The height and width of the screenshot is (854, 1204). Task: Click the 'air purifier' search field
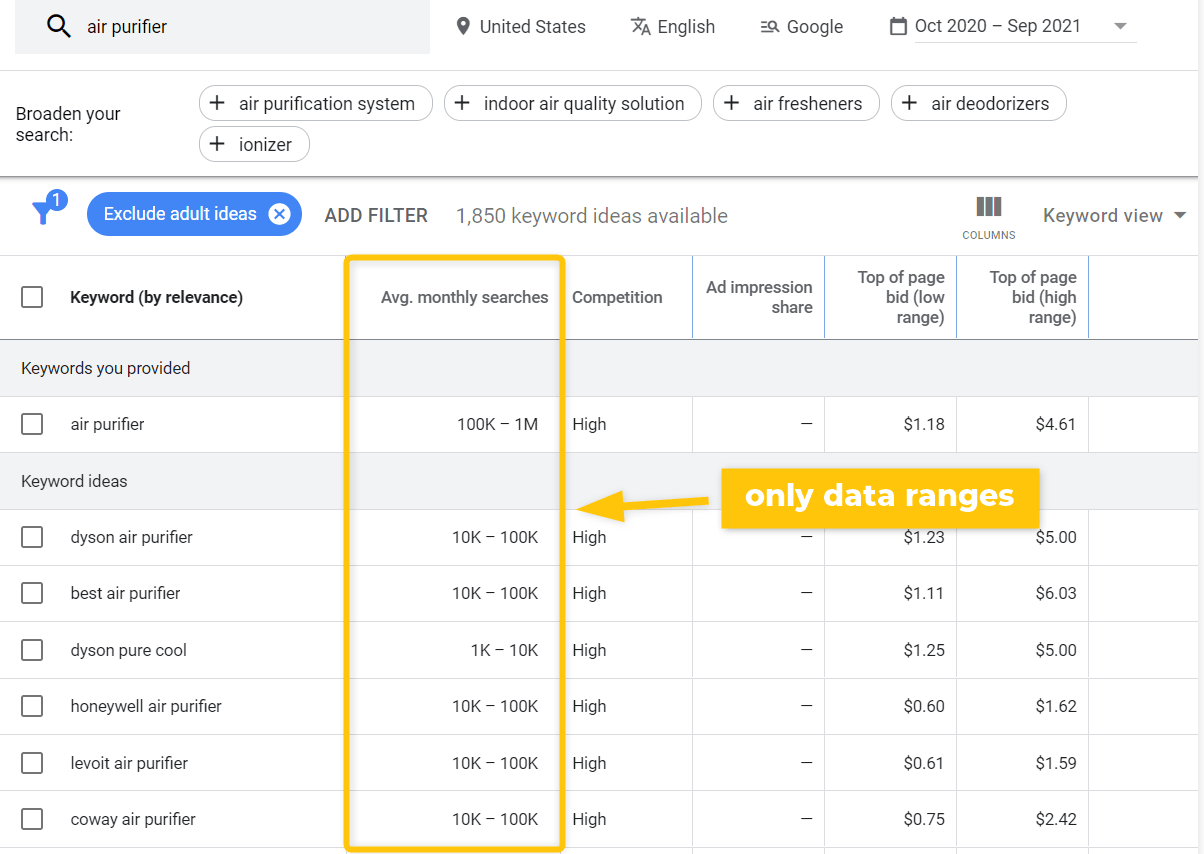[x=222, y=27]
